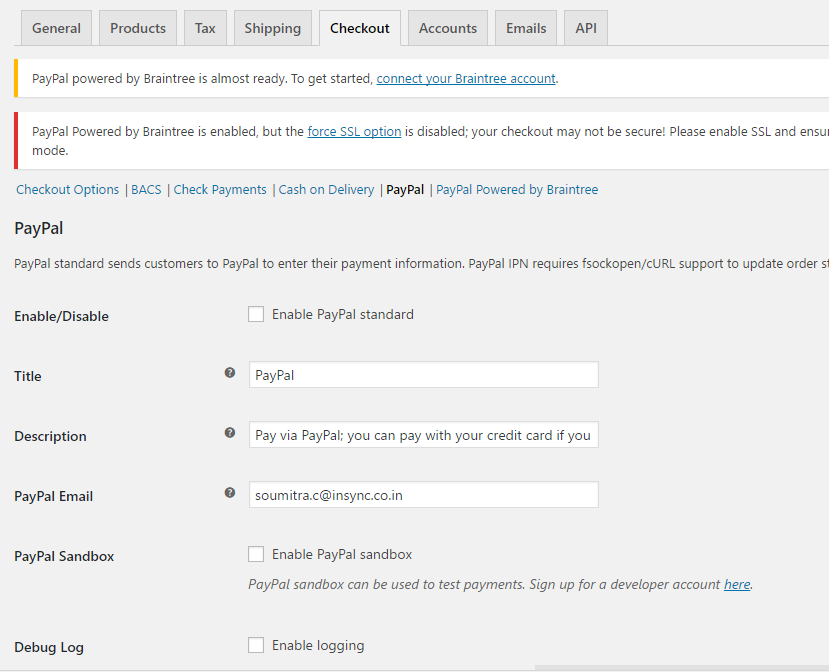Viewport: 829px width, 672px height.
Task: Click the PayPal Sandbox row label
Action: (x=64, y=556)
